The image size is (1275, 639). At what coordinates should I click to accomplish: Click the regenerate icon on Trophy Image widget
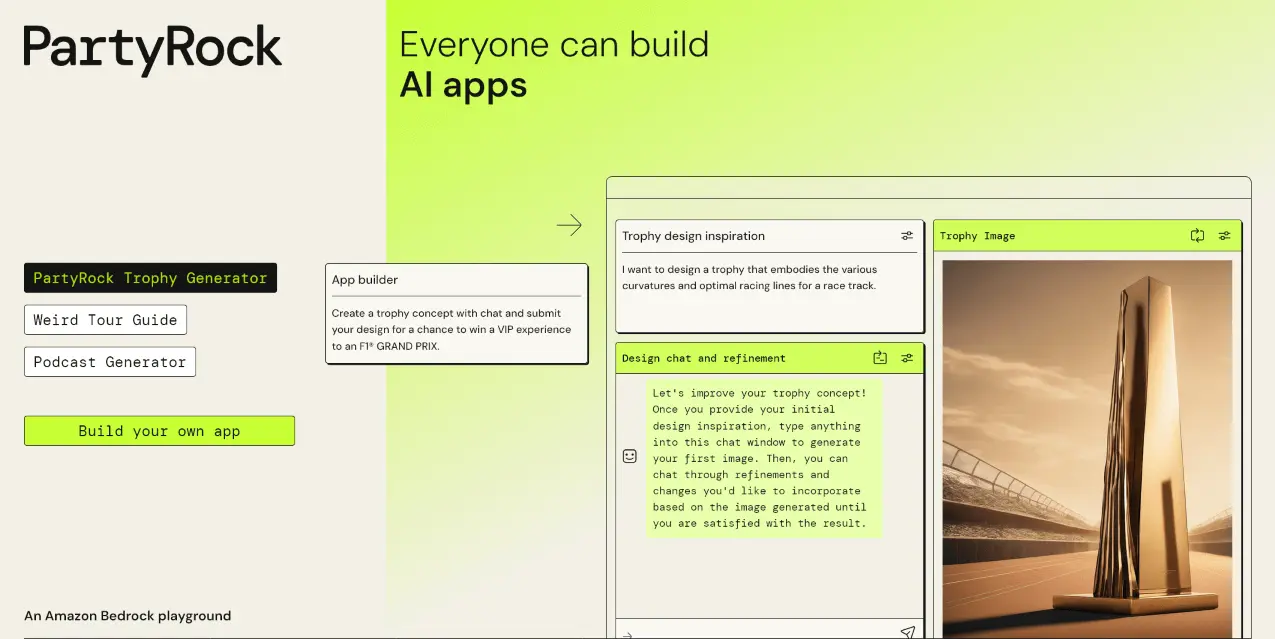point(1197,235)
